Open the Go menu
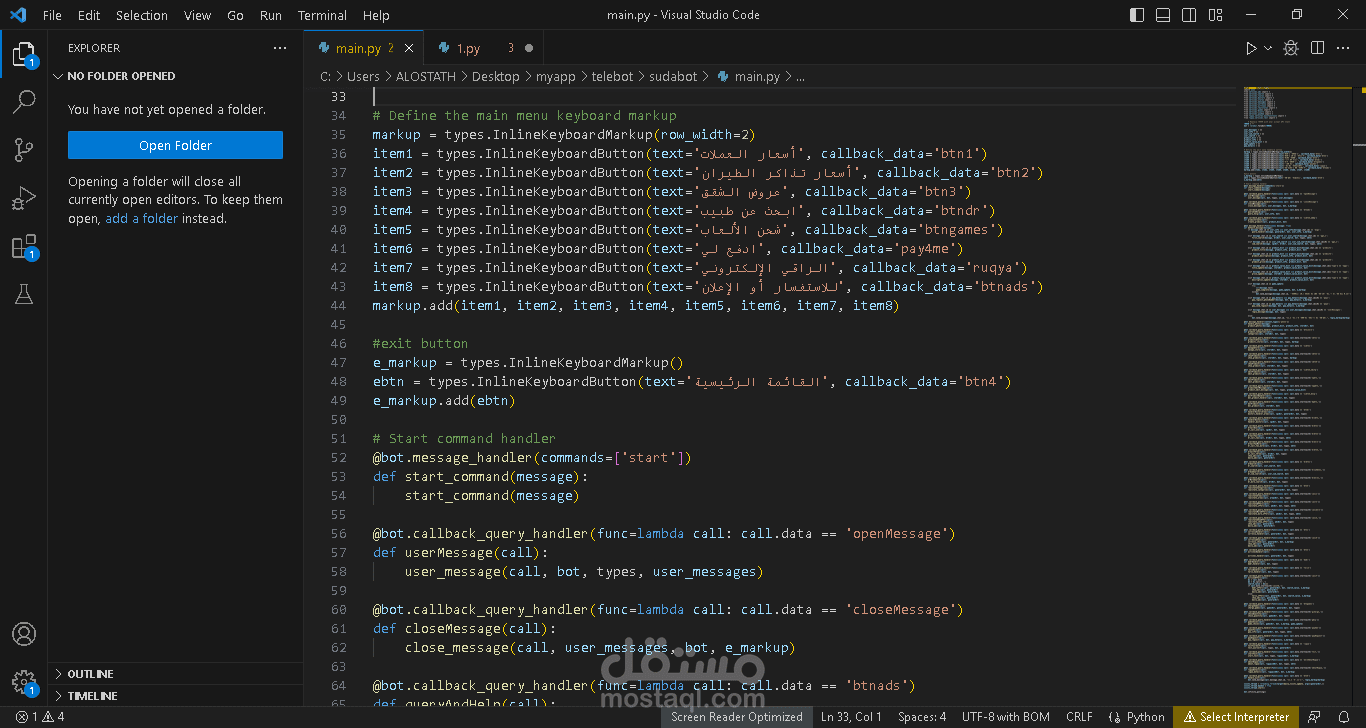This screenshot has height=728, width=1366. (x=235, y=15)
